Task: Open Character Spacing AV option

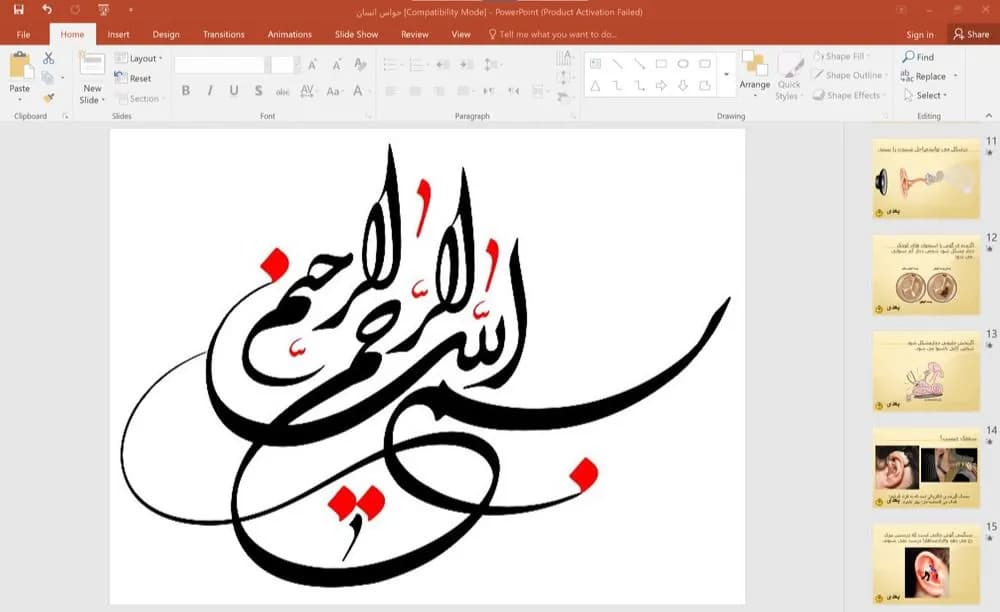Action: click(x=307, y=91)
